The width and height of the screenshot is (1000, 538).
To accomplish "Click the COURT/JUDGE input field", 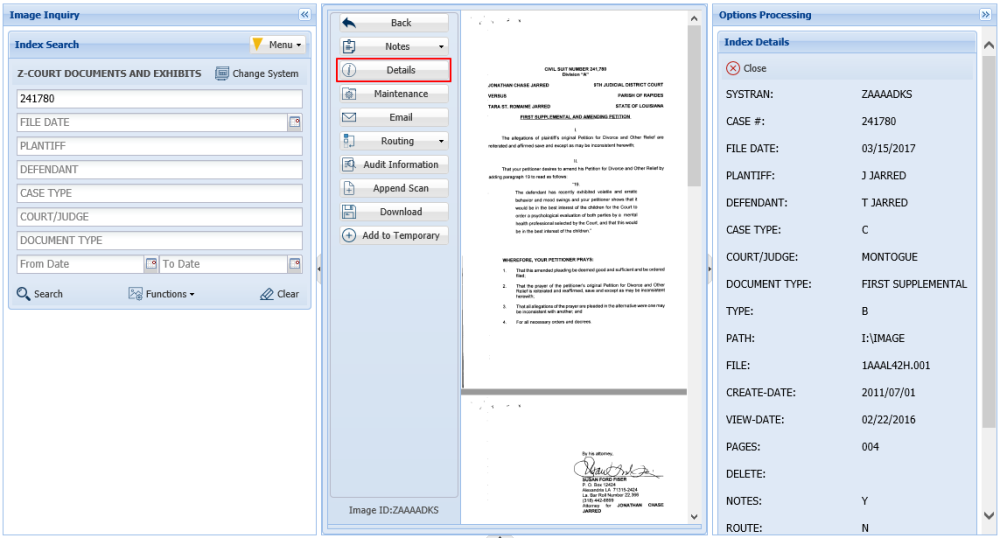I will tap(159, 217).
